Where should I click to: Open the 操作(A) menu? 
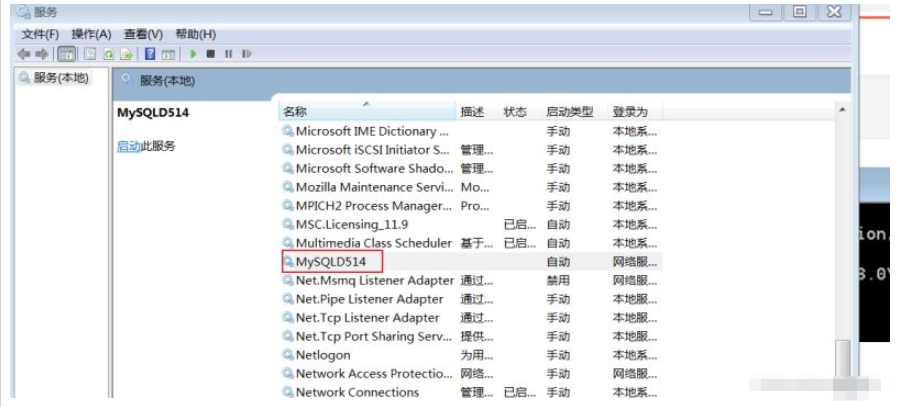coord(91,35)
